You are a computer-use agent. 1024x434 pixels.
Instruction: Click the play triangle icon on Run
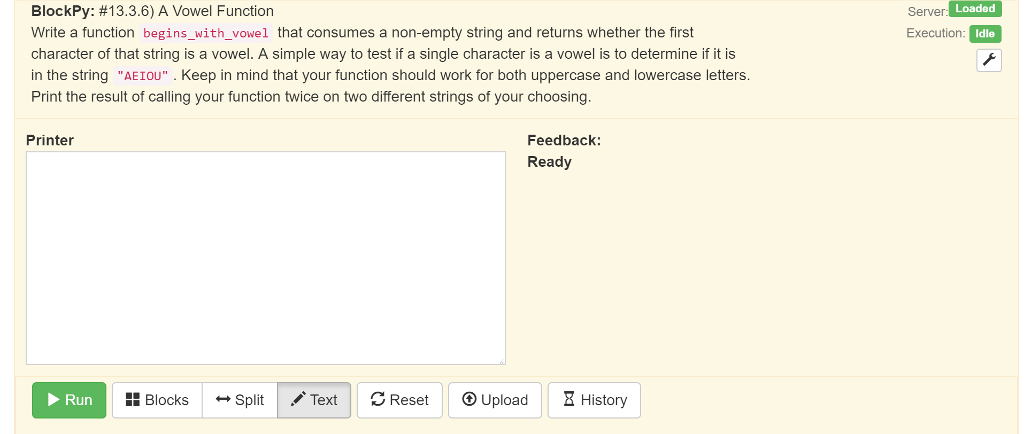[x=54, y=399]
